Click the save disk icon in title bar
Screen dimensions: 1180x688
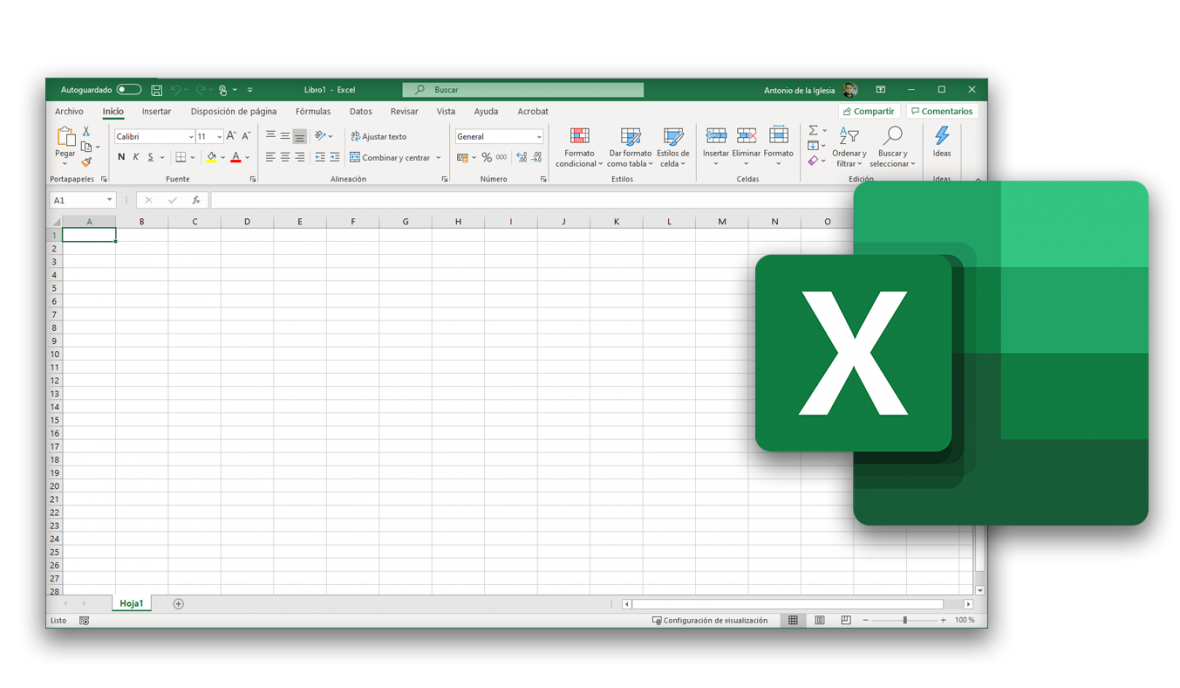(x=157, y=90)
